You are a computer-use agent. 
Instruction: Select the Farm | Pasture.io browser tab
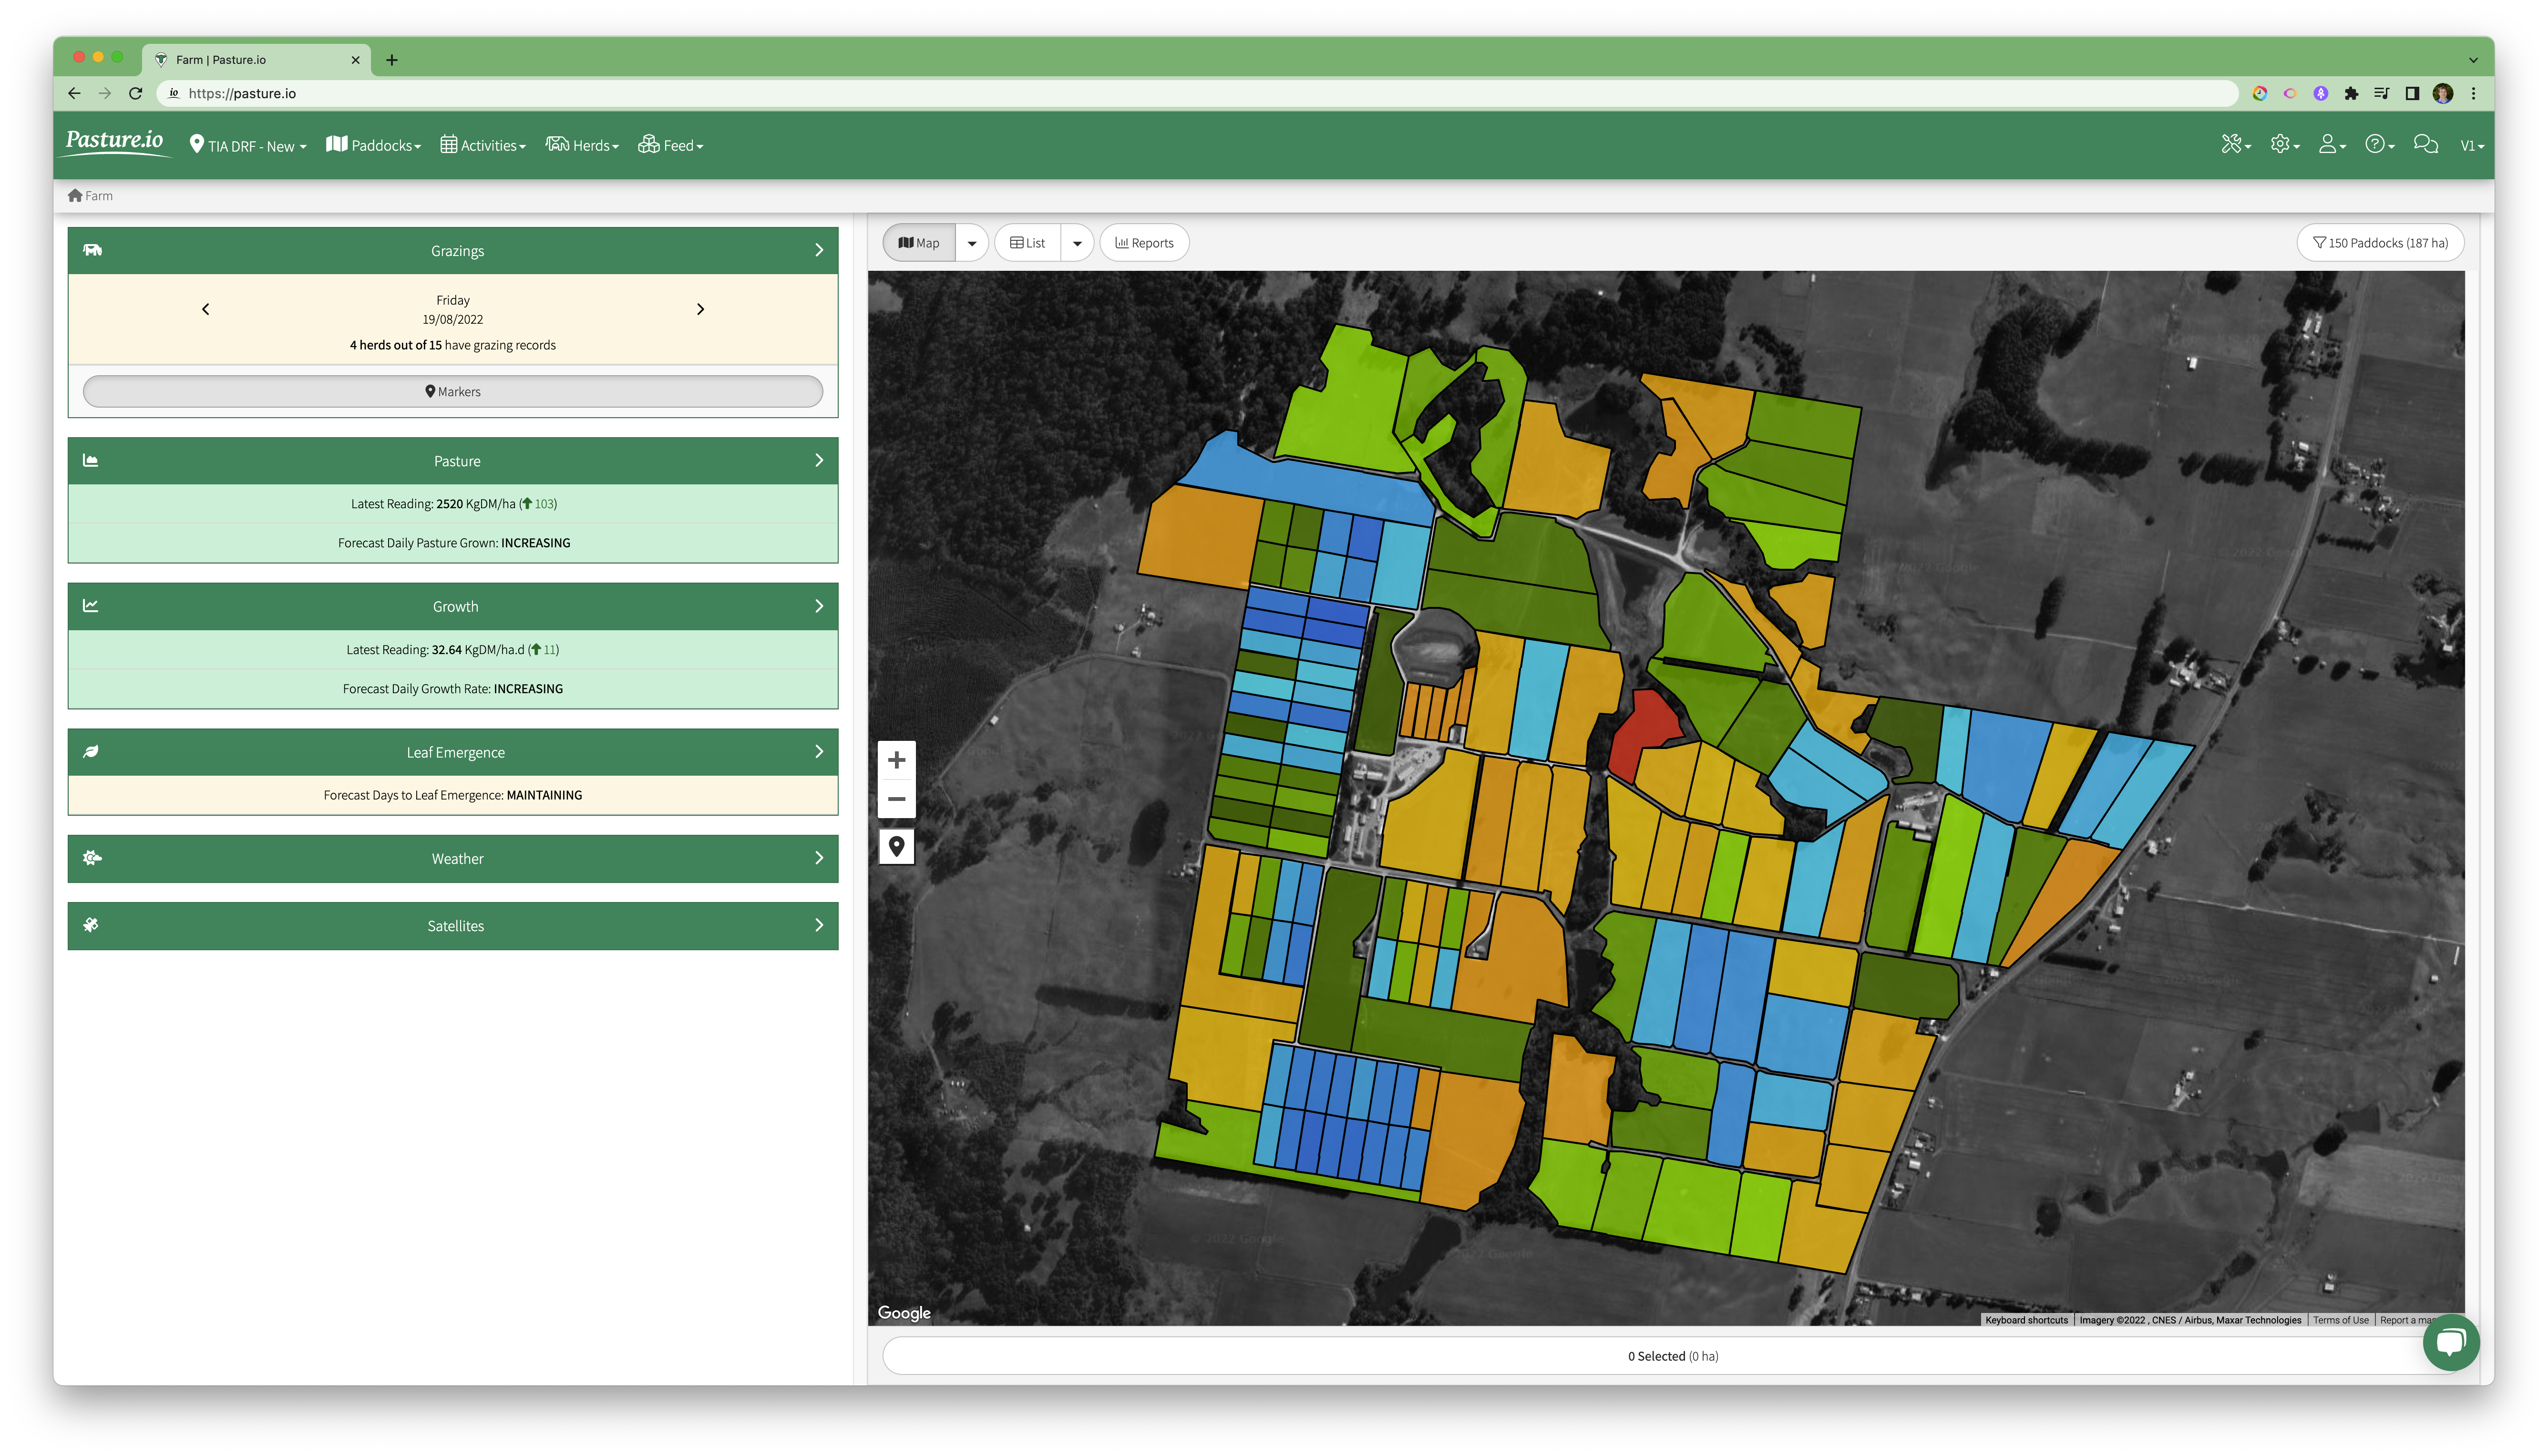point(257,60)
